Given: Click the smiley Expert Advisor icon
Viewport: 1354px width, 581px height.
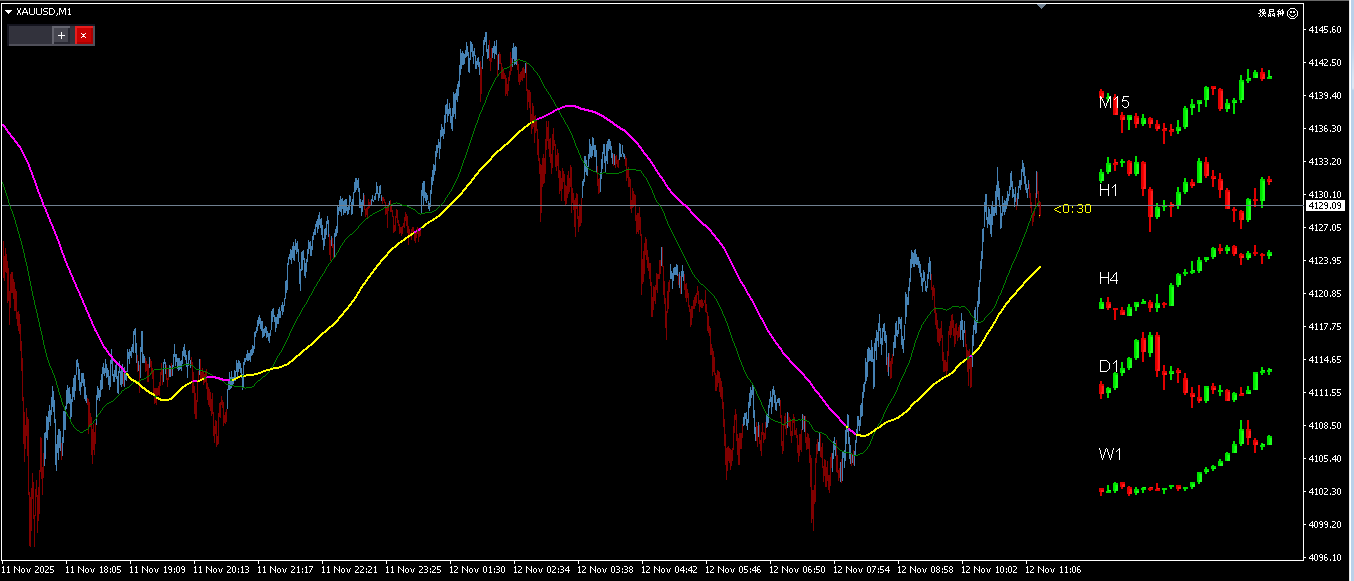Looking at the screenshot, I should 1292,13.
